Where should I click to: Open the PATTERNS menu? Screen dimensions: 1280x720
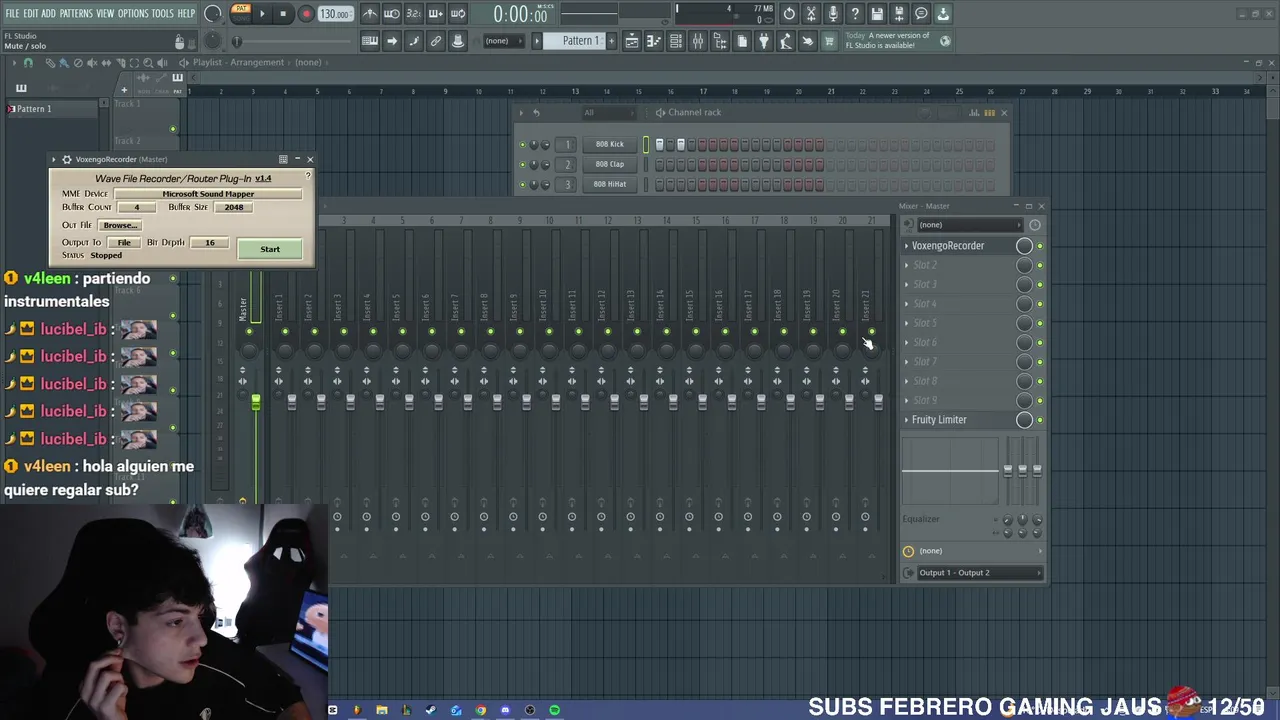[76, 14]
